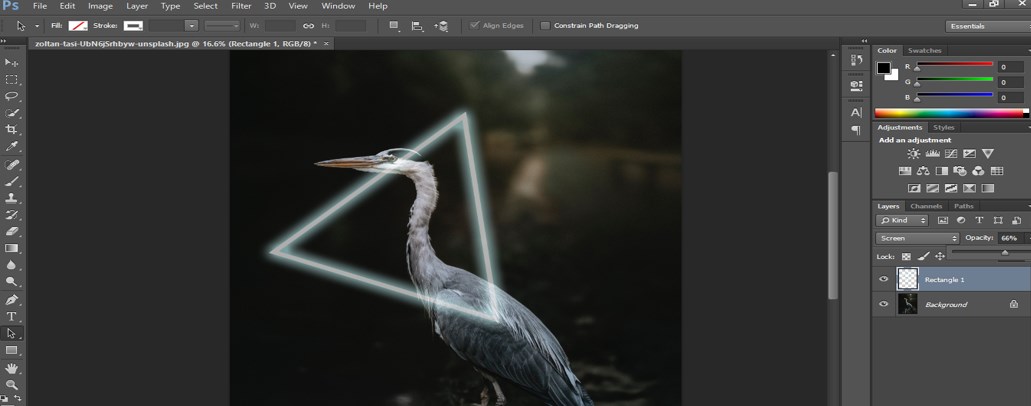Image resolution: width=1031 pixels, height=406 pixels.
Task: Click link width and height icon
Action: [308, 26]
